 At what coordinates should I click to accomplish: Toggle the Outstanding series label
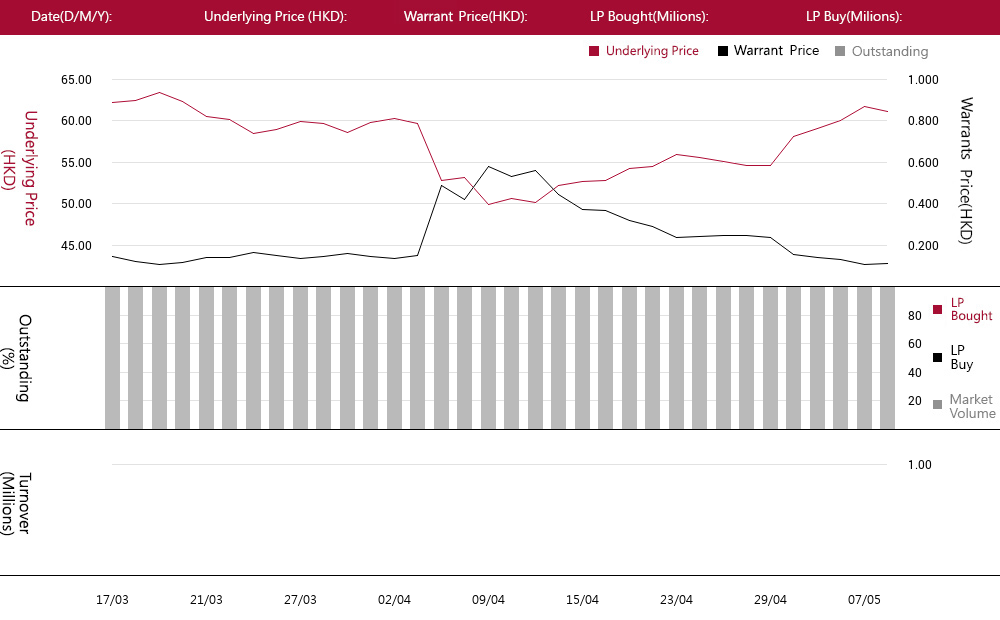pyautogui.click(x=890, y=51)
